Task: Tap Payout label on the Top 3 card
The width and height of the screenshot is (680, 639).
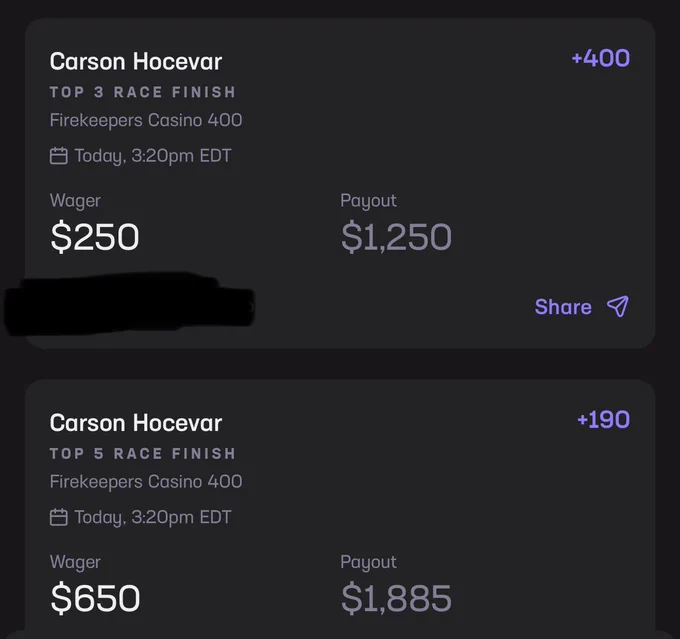Action: (x=368, y=201)
